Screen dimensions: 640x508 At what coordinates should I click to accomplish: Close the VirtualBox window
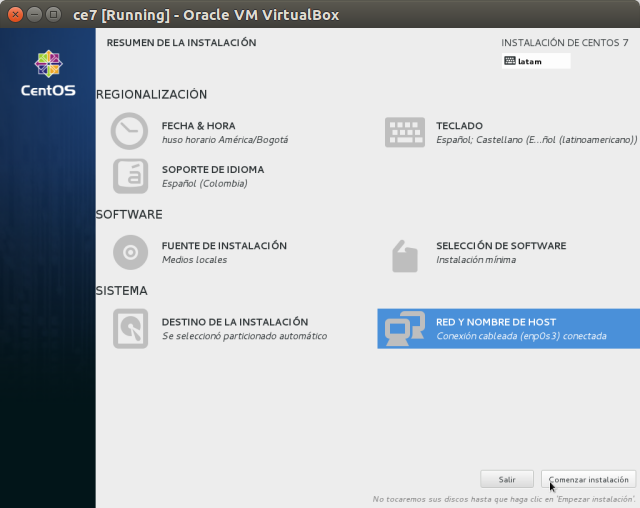(x=16, y=15)
